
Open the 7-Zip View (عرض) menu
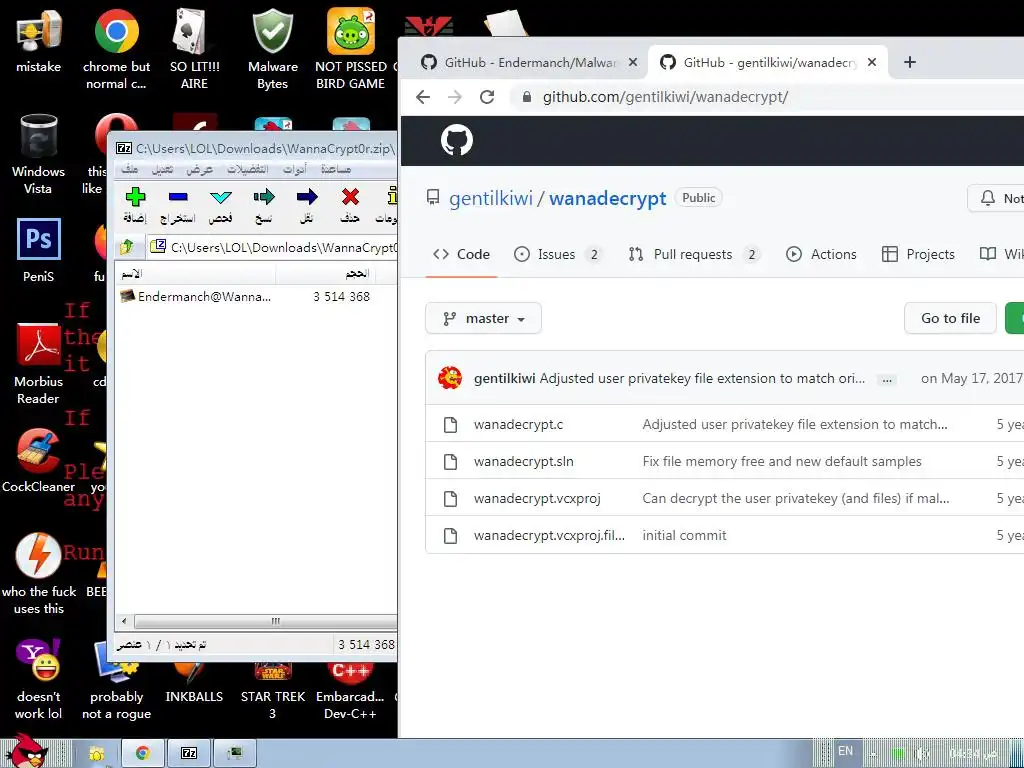199,169
